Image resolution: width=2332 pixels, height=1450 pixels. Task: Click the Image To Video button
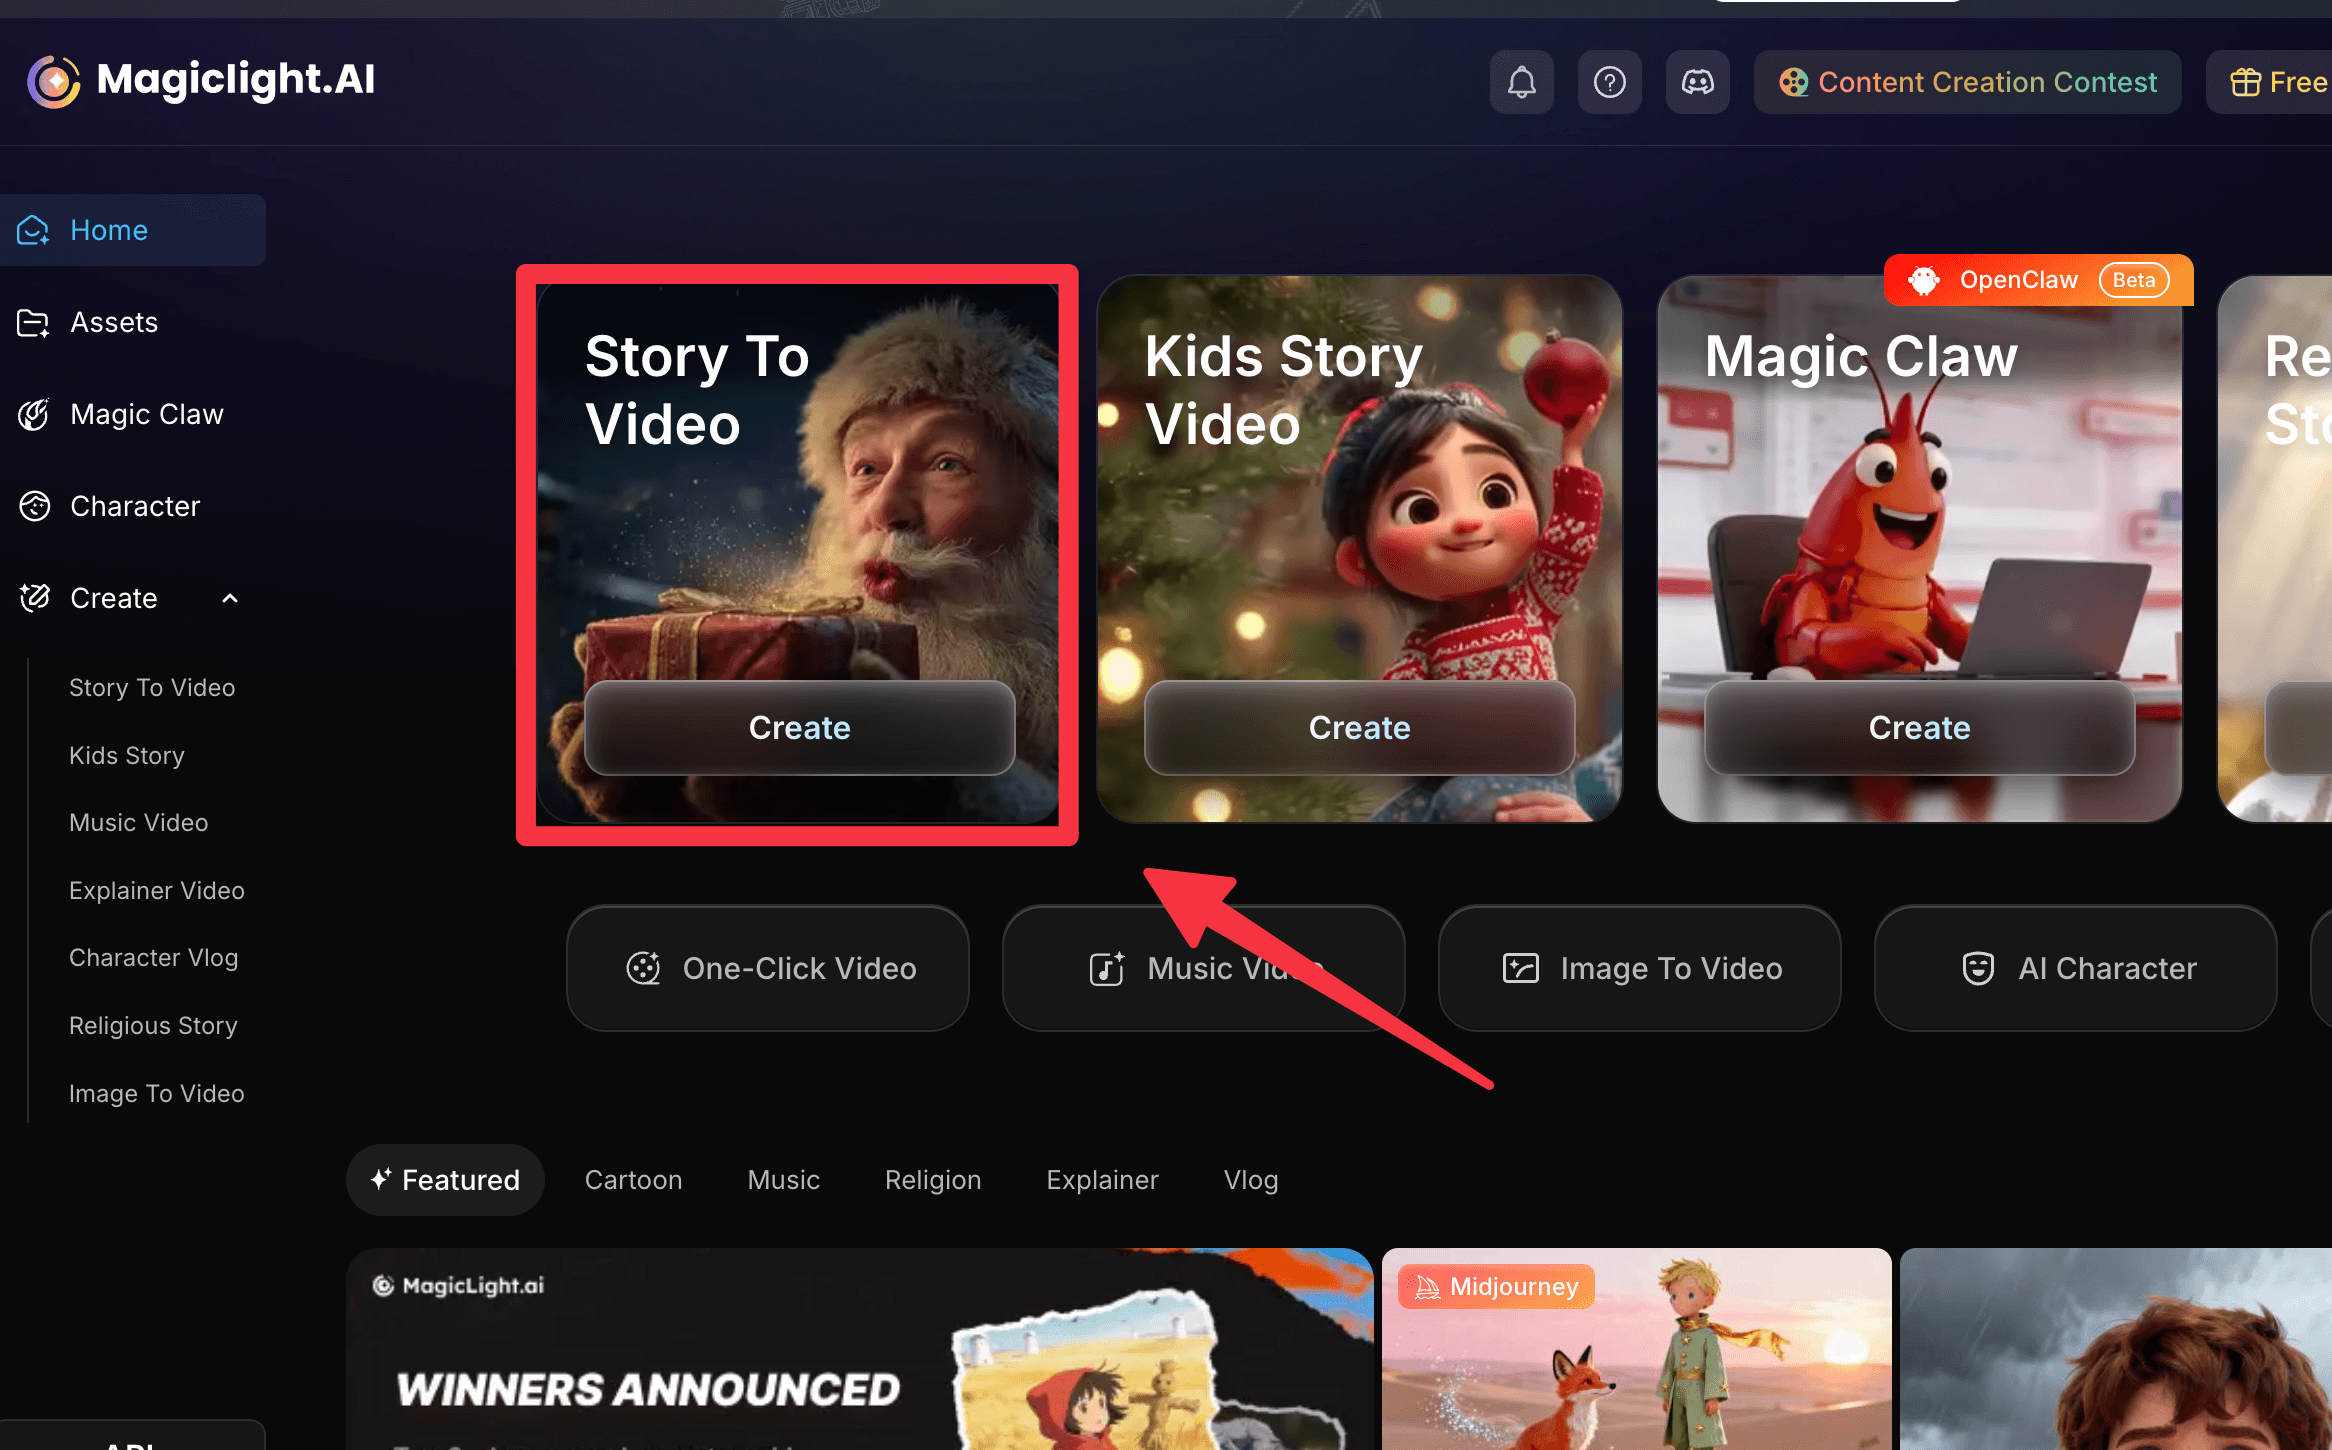point(1640,968)
